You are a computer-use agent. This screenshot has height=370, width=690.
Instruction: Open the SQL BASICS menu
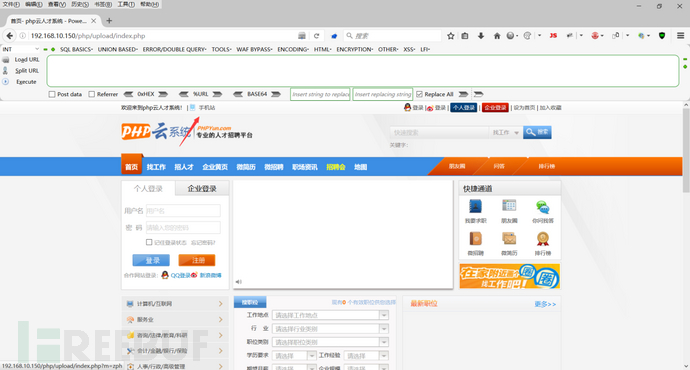point(76,49)
